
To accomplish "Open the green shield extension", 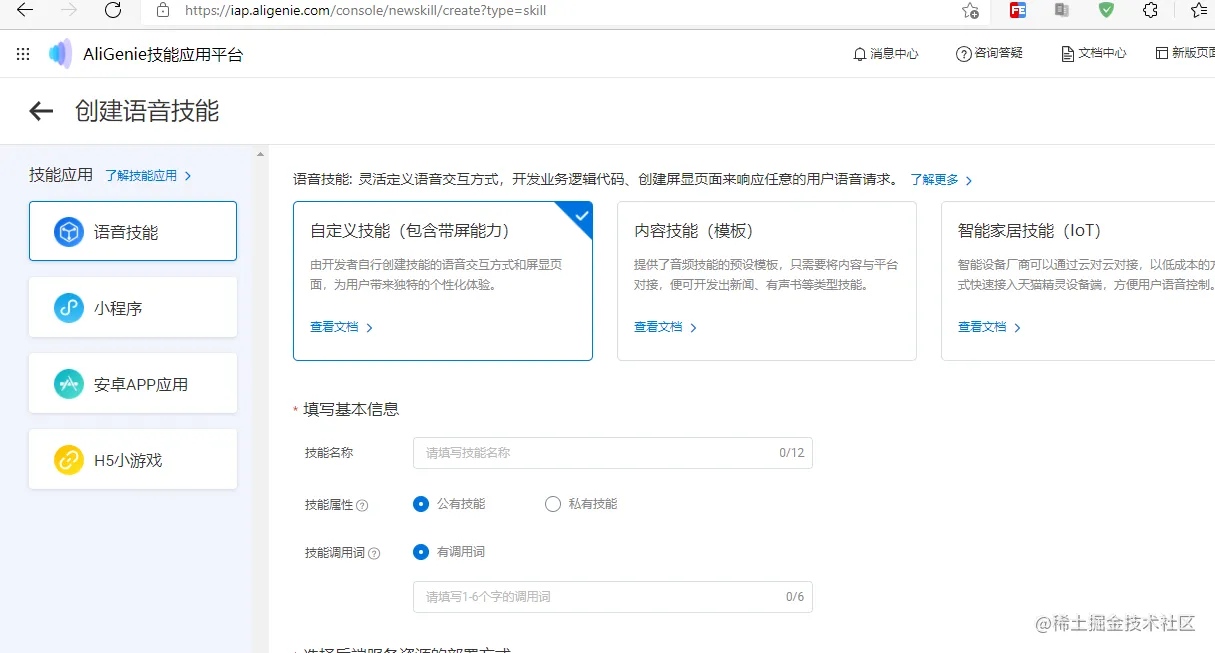I will point(1106,10).
